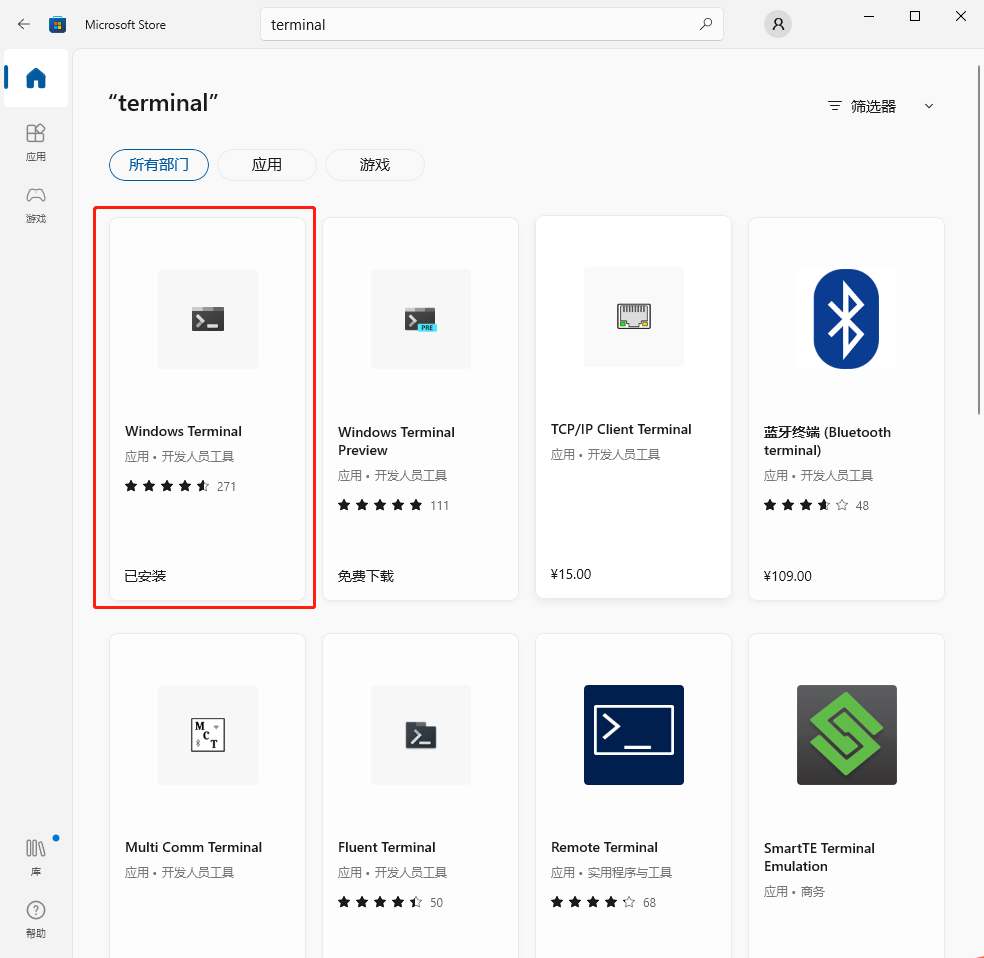984x958 pixels.
Task: Click 免费下载 on Terminal Preview card
Action: point(365,576)
